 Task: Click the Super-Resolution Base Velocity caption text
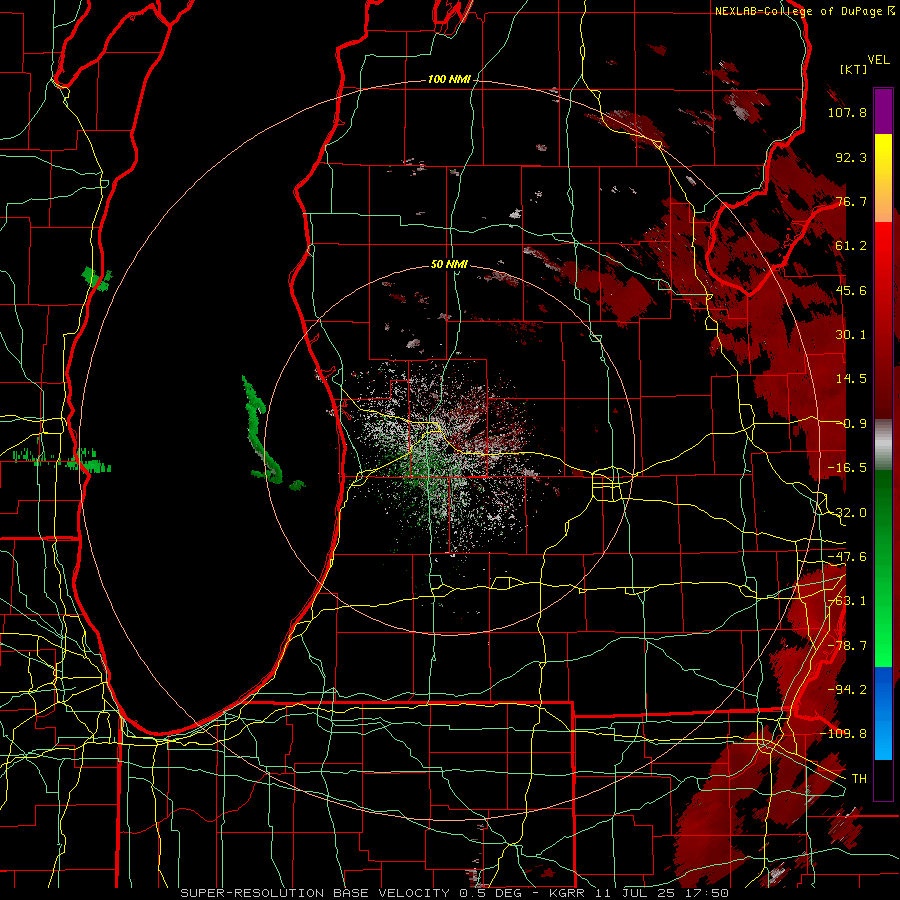point(455,893)
